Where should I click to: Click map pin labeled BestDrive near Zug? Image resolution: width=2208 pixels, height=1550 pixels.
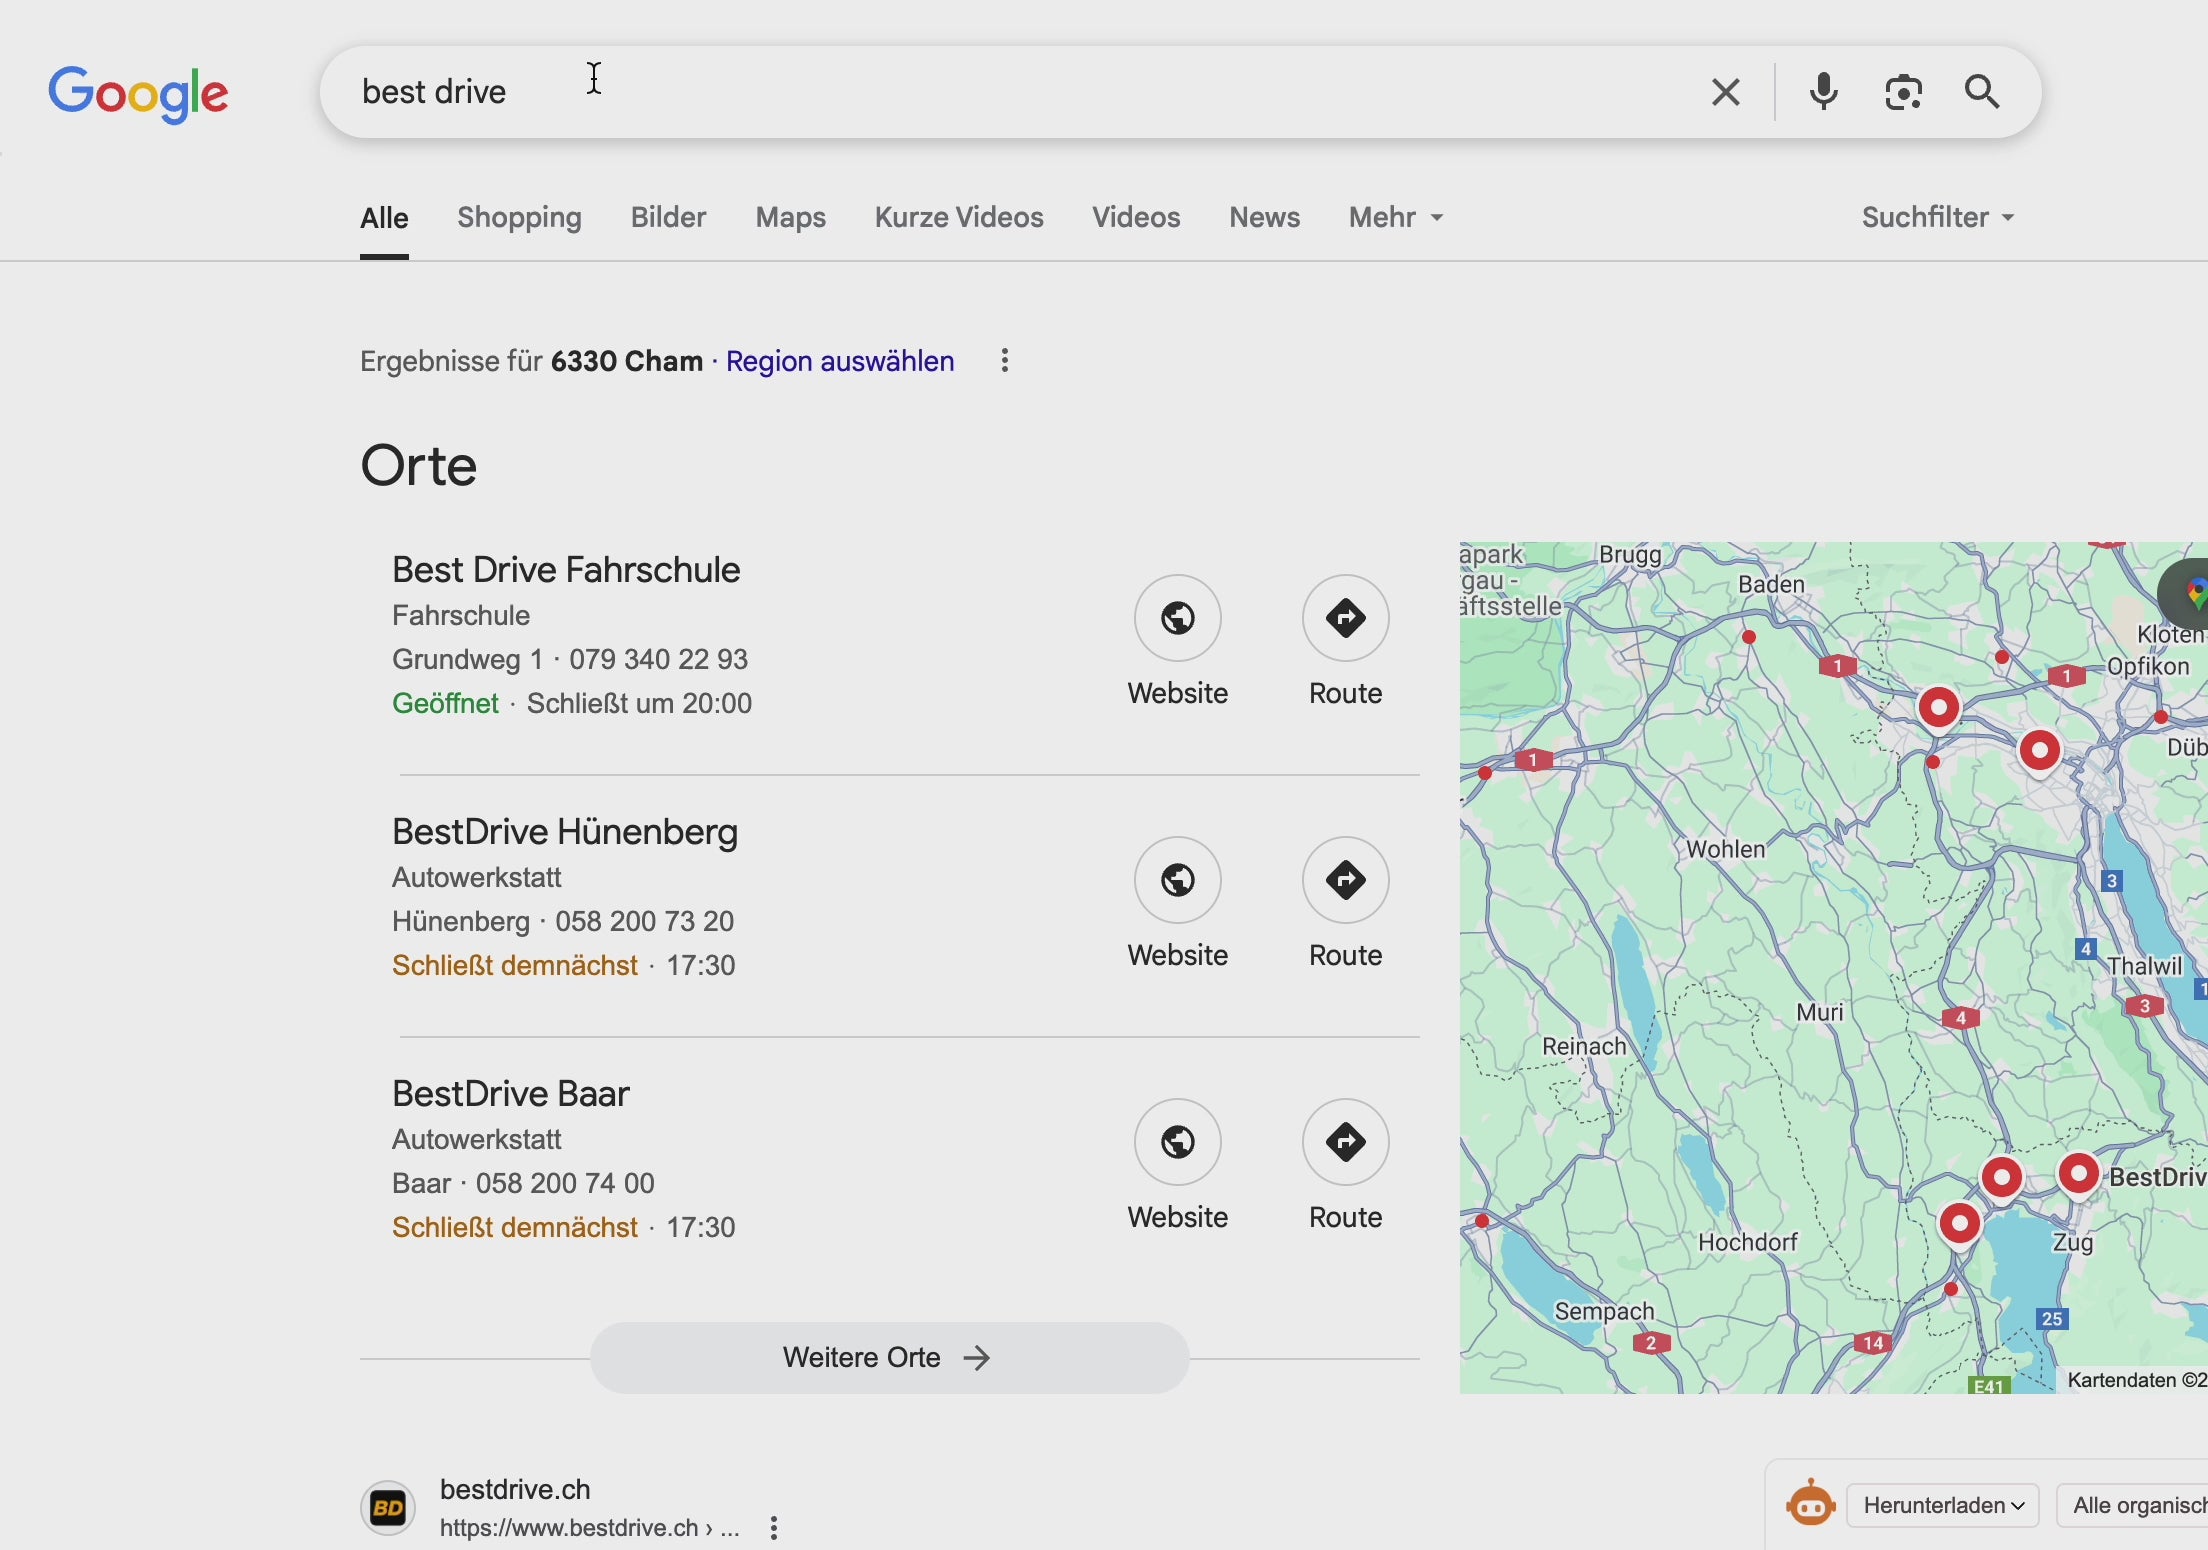(2079, 1175)
